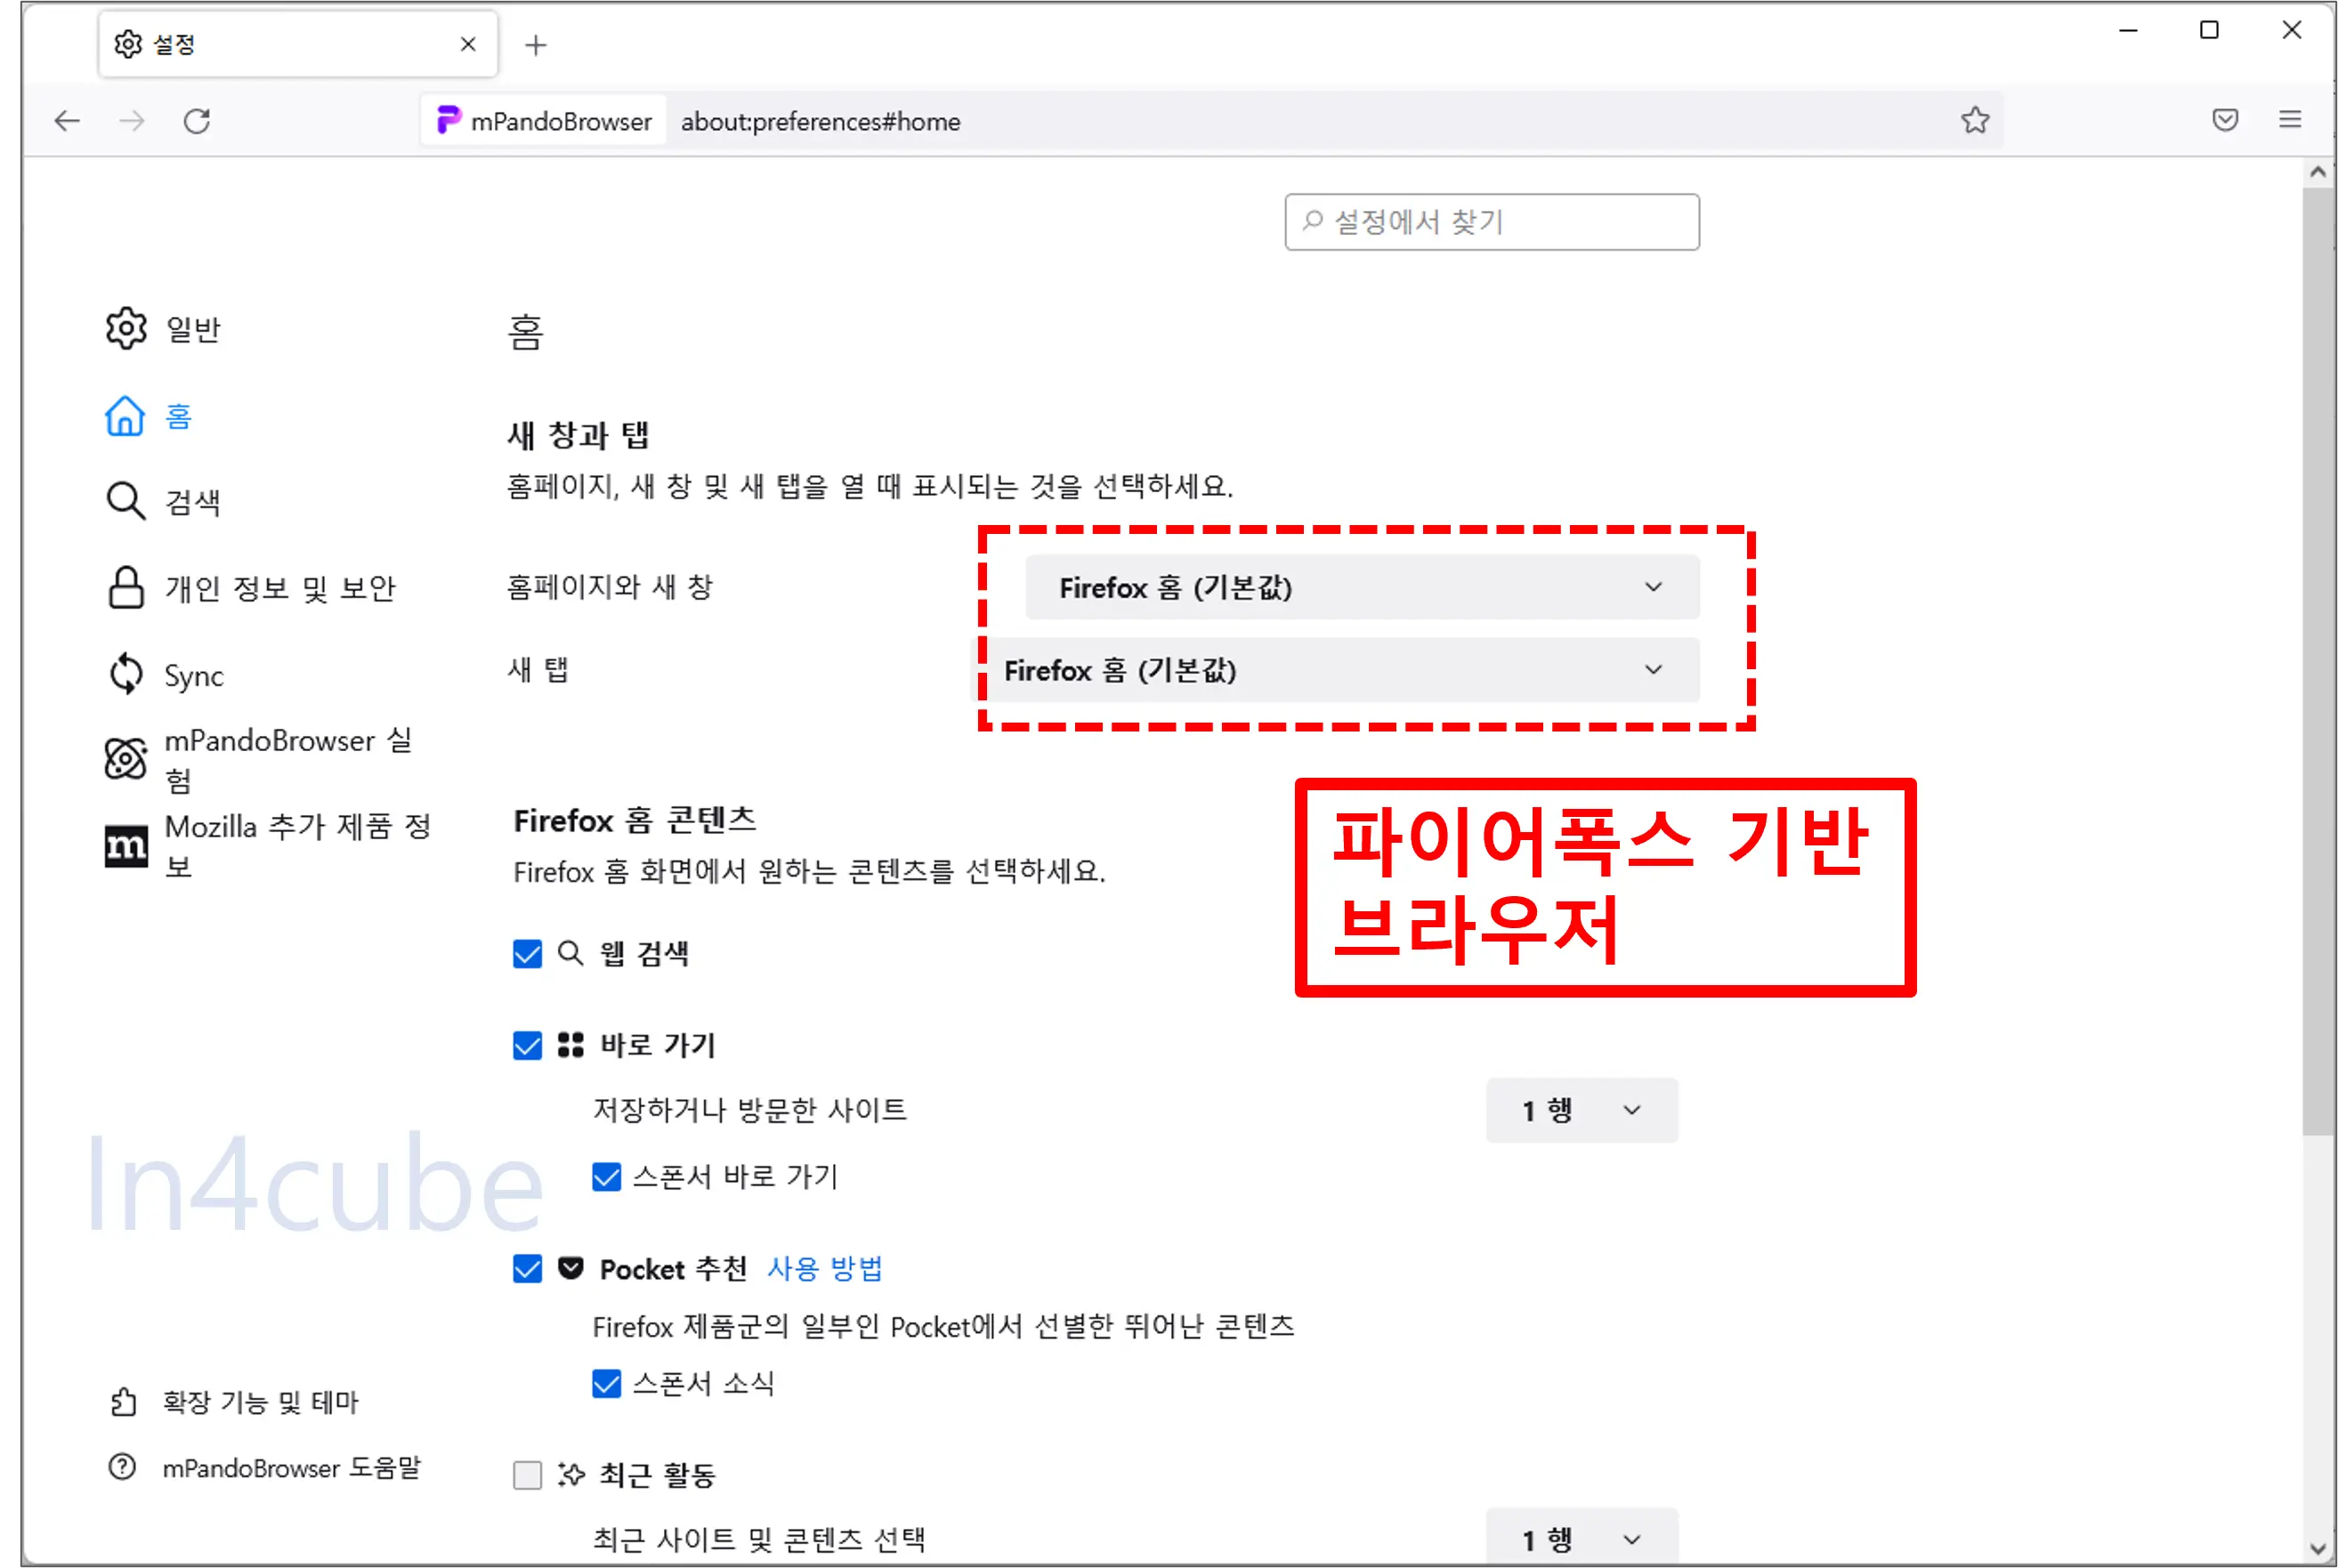This screenshot has height=1568, width=2338.
Task: Maximize the browser window
Action: tap(2209, 31)
